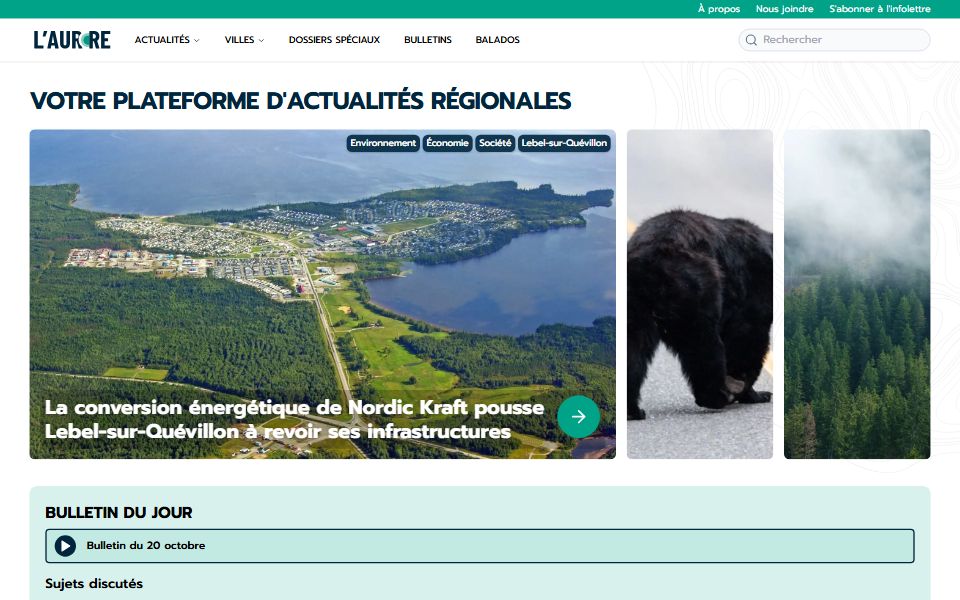Click the Bulletin du 20 octobre bar
The image size is (960, 600).
(x=480, y=546)
